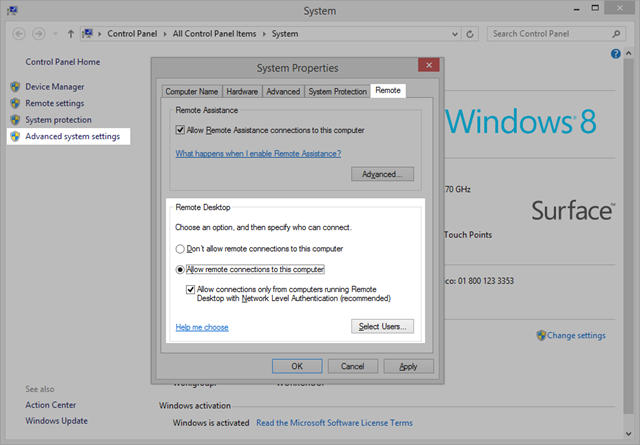The height and width of the screenshot is (445, 640).
Task: Click the shield icon next to Change settings
Action: 541,336
